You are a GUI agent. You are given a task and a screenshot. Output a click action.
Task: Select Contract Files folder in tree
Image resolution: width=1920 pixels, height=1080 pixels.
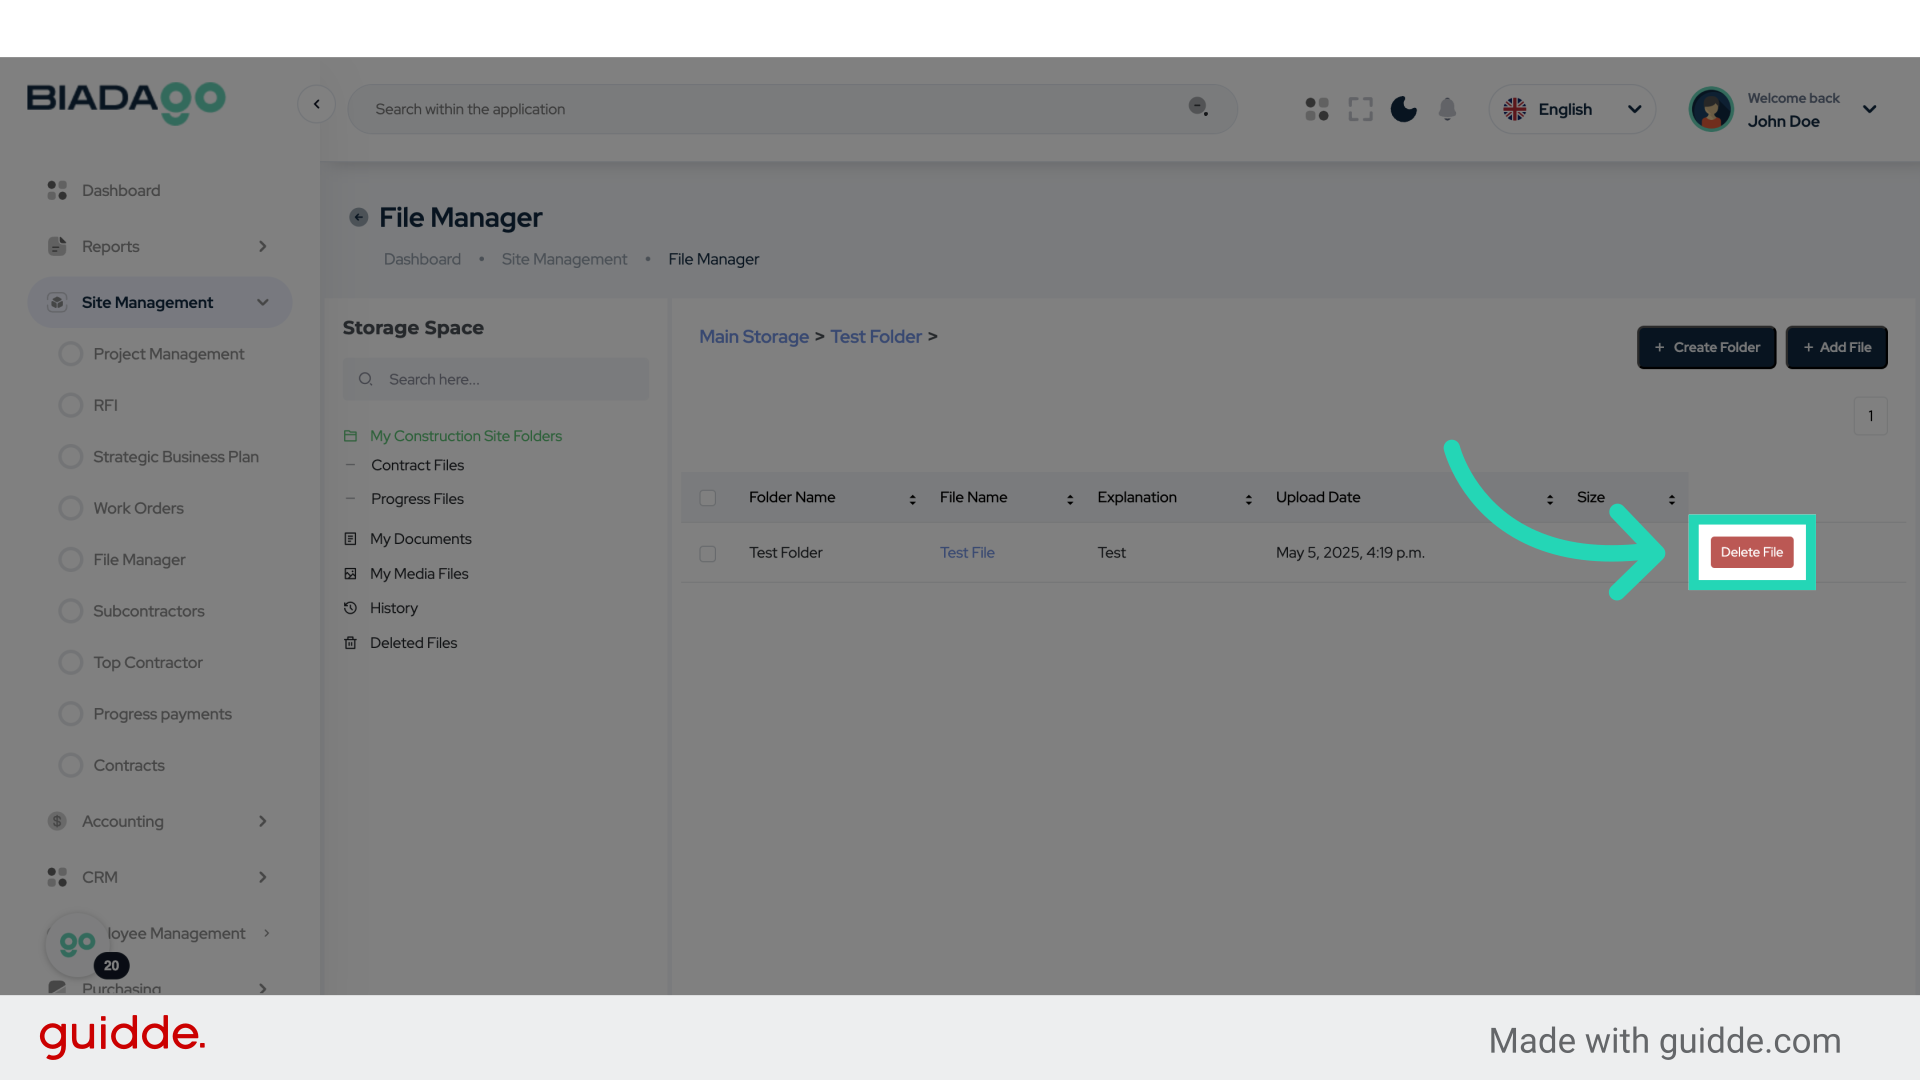417,465
